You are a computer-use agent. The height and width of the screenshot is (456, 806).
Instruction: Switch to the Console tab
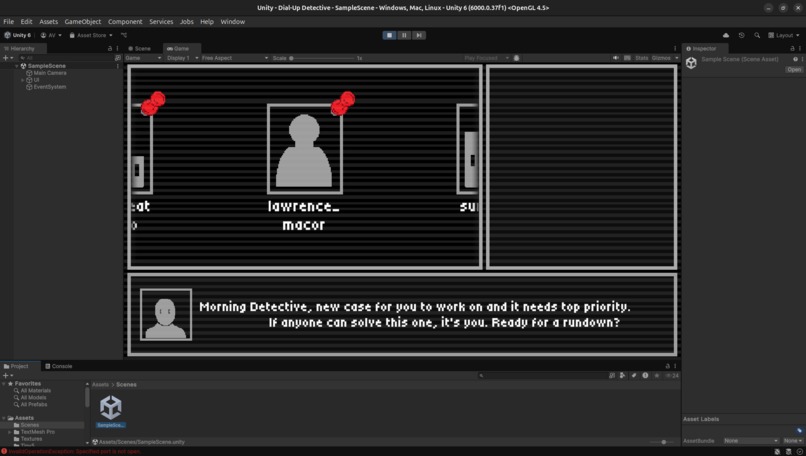[x=59, y=366]
